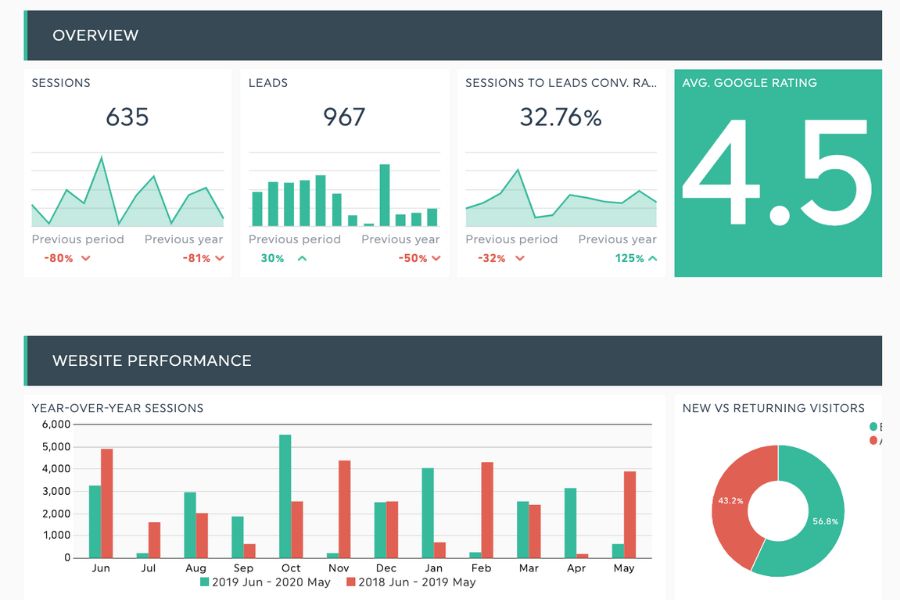Click the green legend dot in New vs Returning Visitors

click(874, 427)
